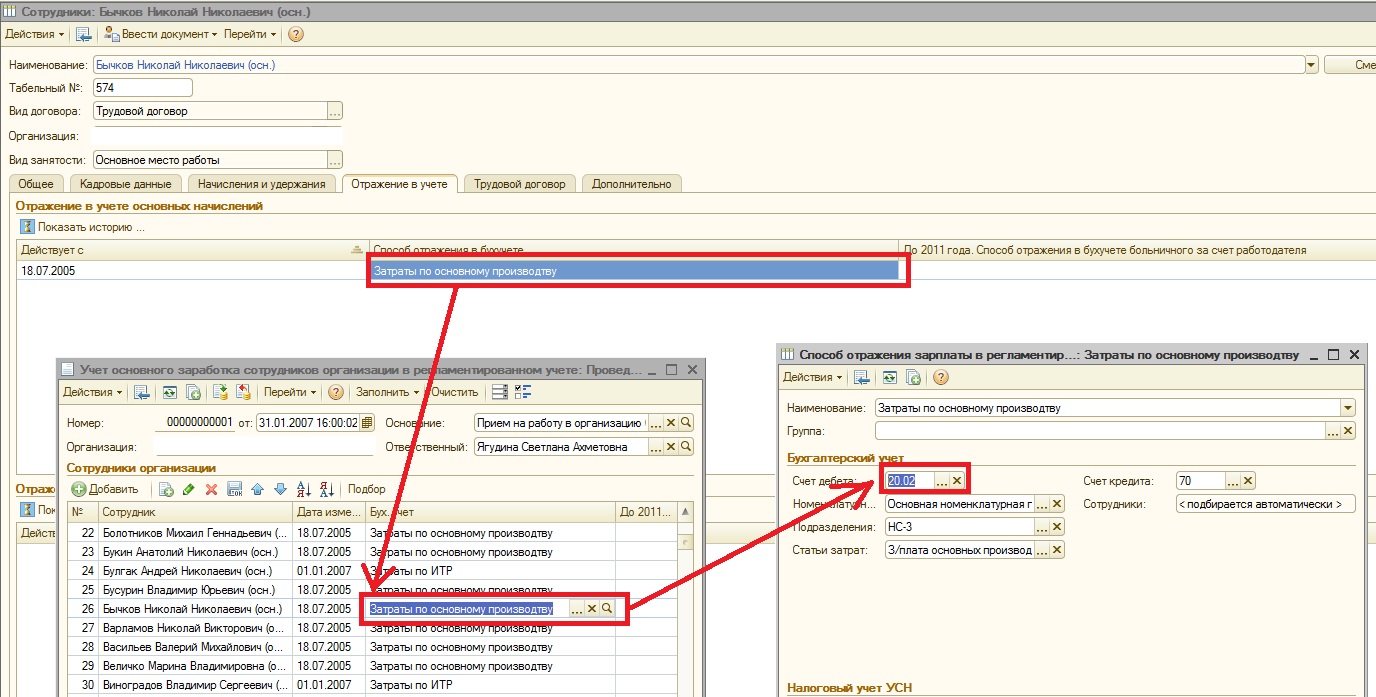Viewport: 1376px width, 697px height.
Task: Expand Наименование dropdown in Способ отражения window
Action: [x=1348, y=408]
